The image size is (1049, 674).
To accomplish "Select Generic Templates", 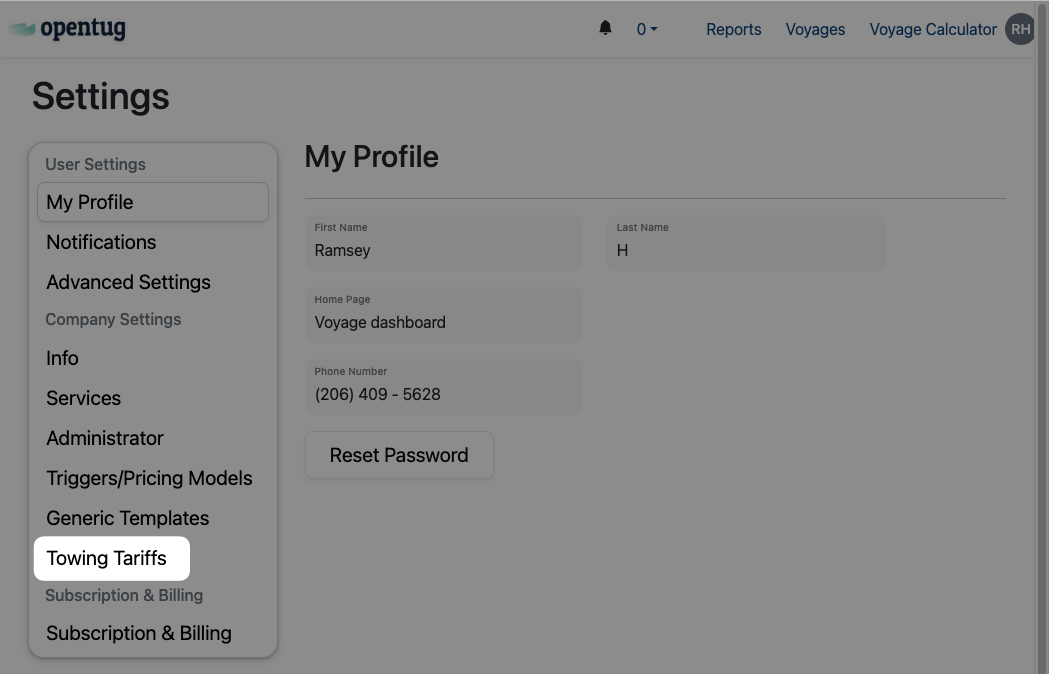I will click(x=127, y=518).
